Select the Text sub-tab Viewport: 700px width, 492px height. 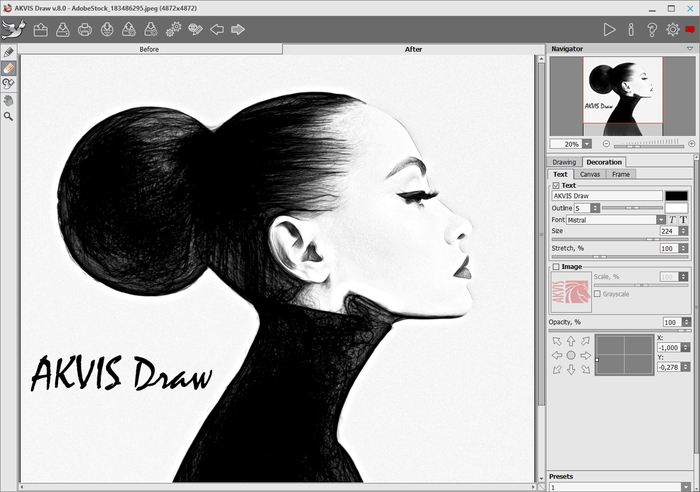(x=560, y=174)
